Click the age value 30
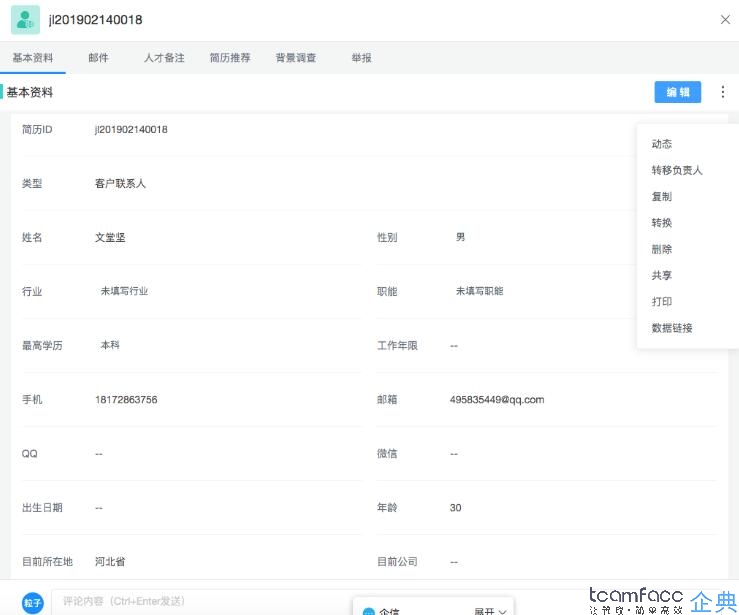The width and height of the screenshot is (739, 615). (x=455, y=508)
